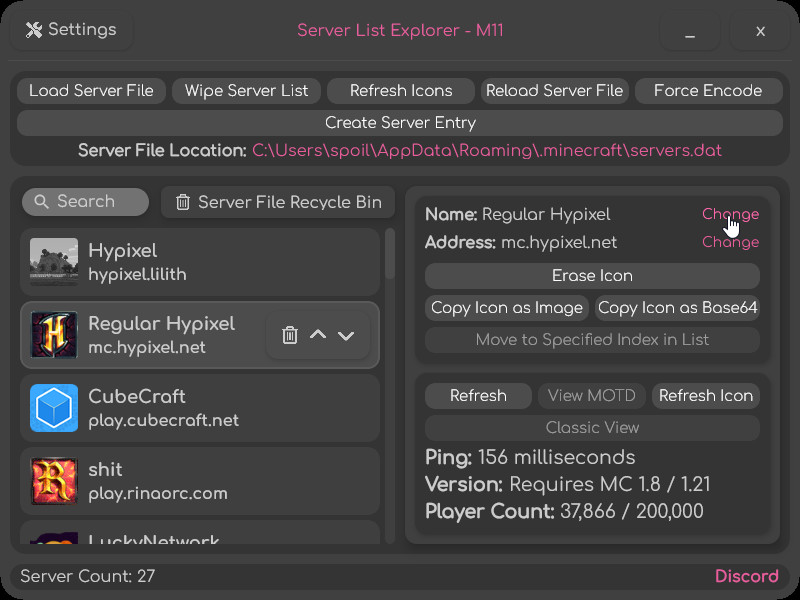This screenshot has height=600, width=800.
Task: Click Copy Icon as Base64
Action: 677,308
